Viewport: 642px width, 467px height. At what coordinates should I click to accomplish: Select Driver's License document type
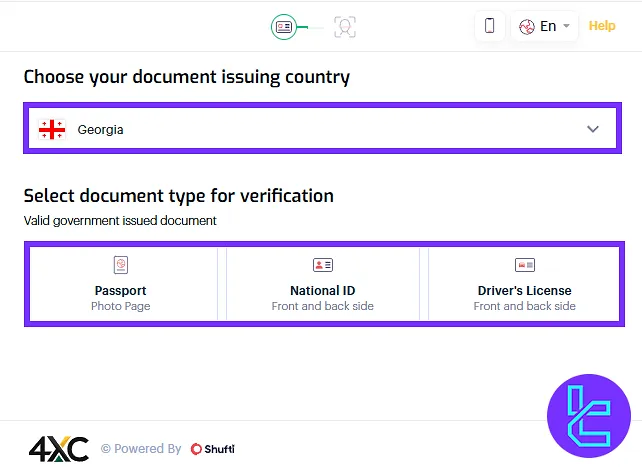(x=524, y=284)
